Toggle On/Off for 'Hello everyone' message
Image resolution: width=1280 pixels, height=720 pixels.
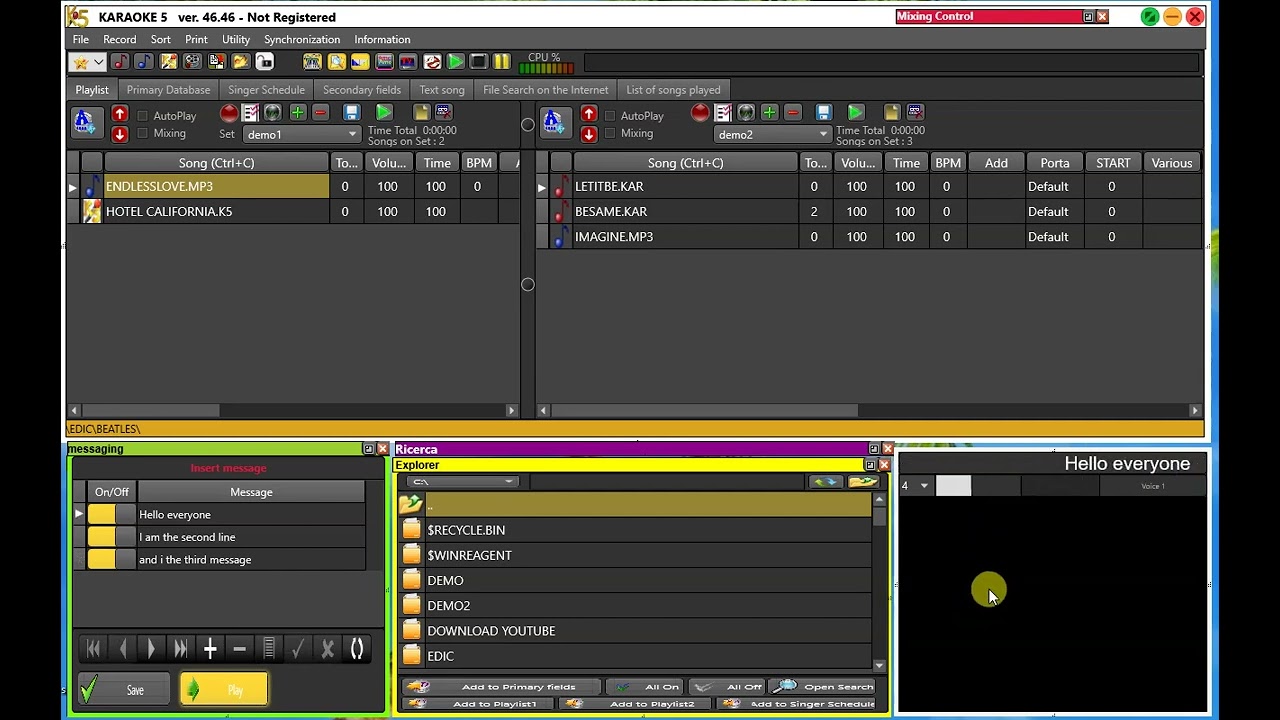click(111, 514)
